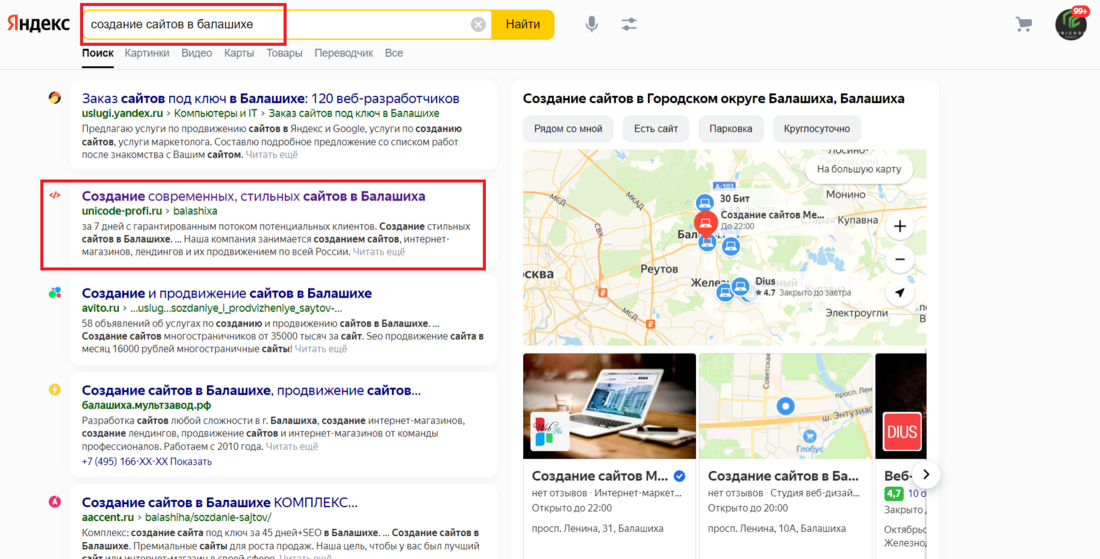Click the aaccent.ru domain link
The width and height of the screenshot is (1100, 559).
click(x=107, y=518)
